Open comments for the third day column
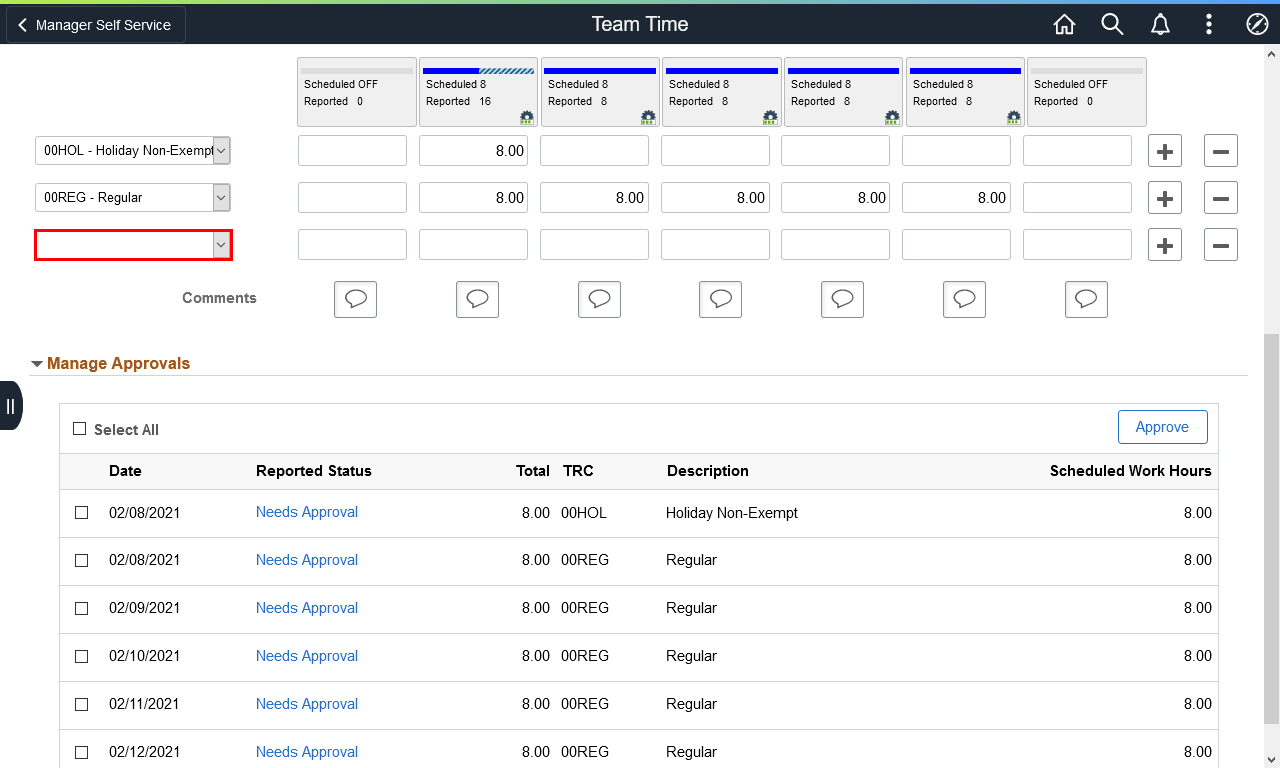The image size is (1280, 768). (599, 299)
